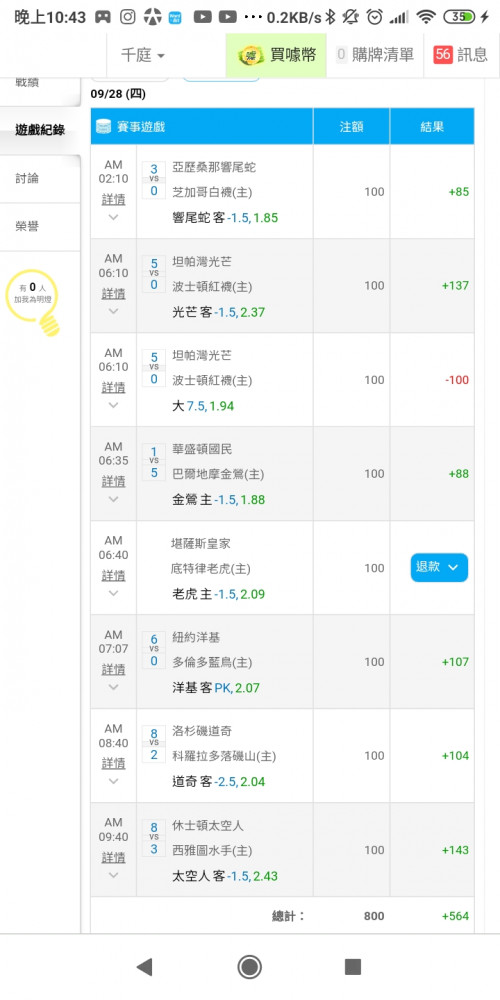
Task: Open 詳情 link for AM 07:07 game
Action: click(114, 670)
